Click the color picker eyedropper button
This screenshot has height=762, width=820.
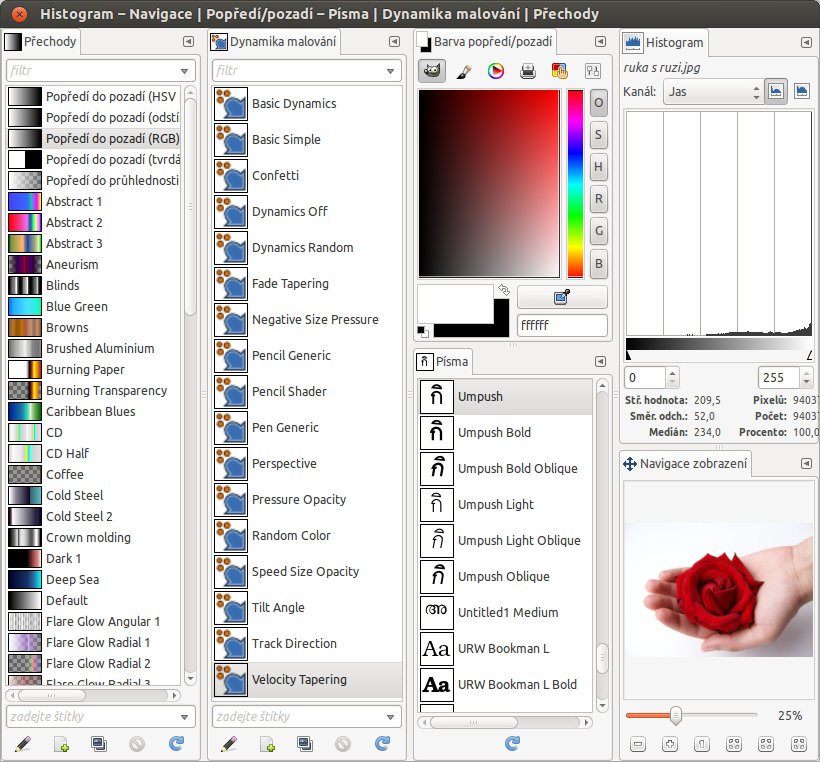[x=562, y=297]
